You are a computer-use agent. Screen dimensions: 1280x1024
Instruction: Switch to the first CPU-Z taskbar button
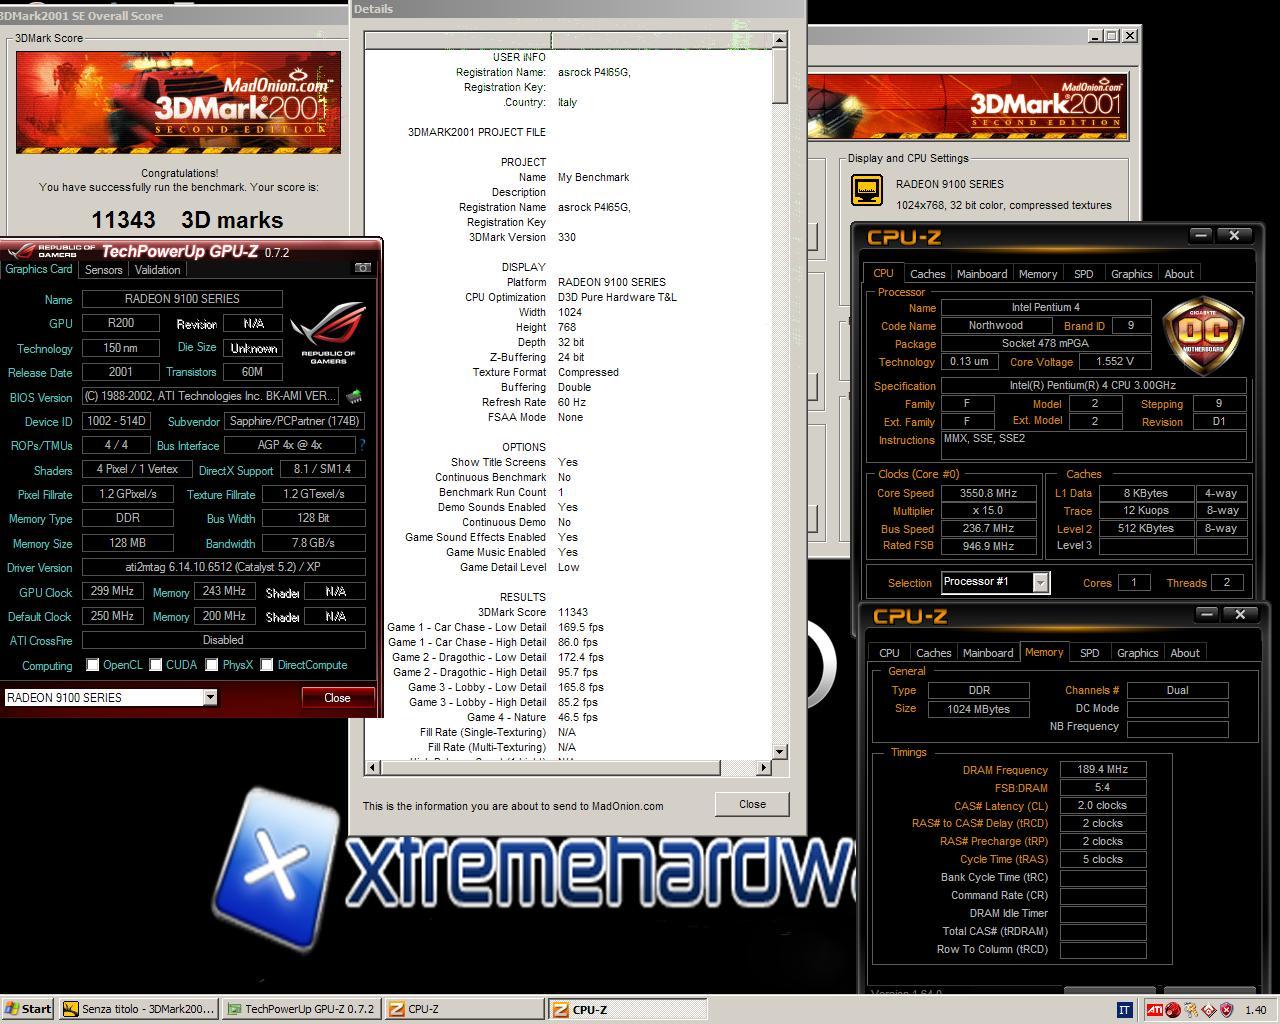point(465,1009)
